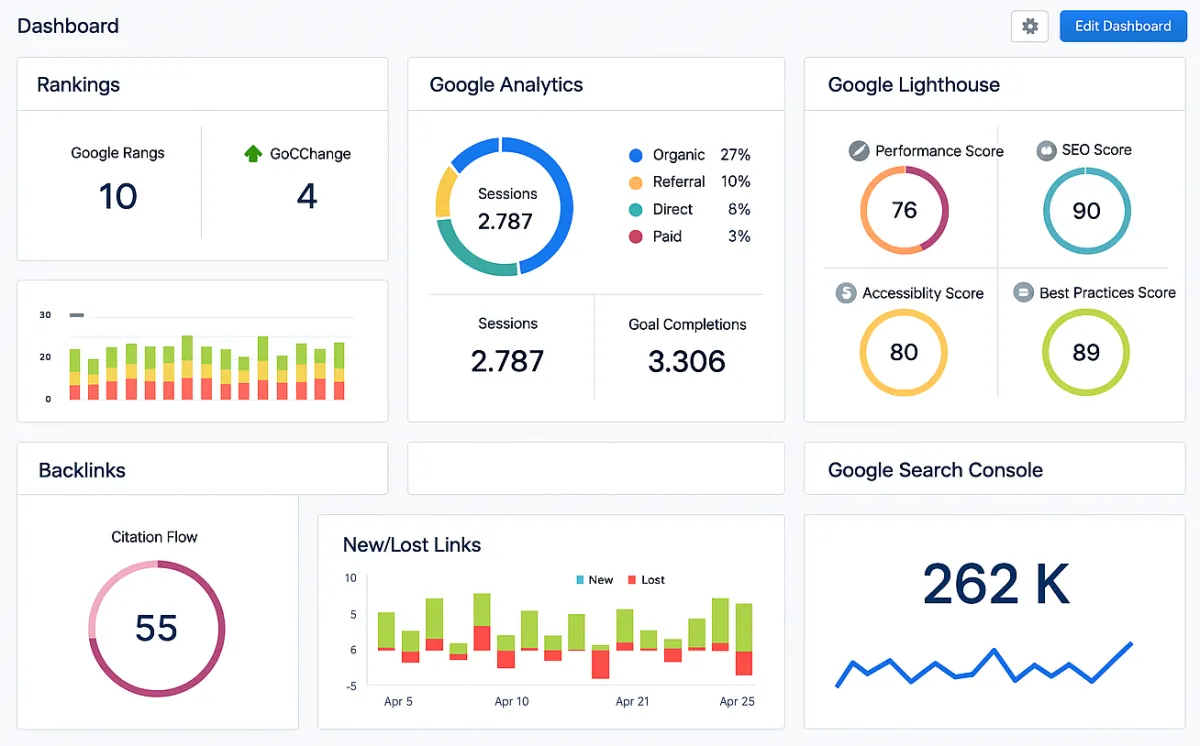Click the 3% Paid value

click(x=739, y=237)
